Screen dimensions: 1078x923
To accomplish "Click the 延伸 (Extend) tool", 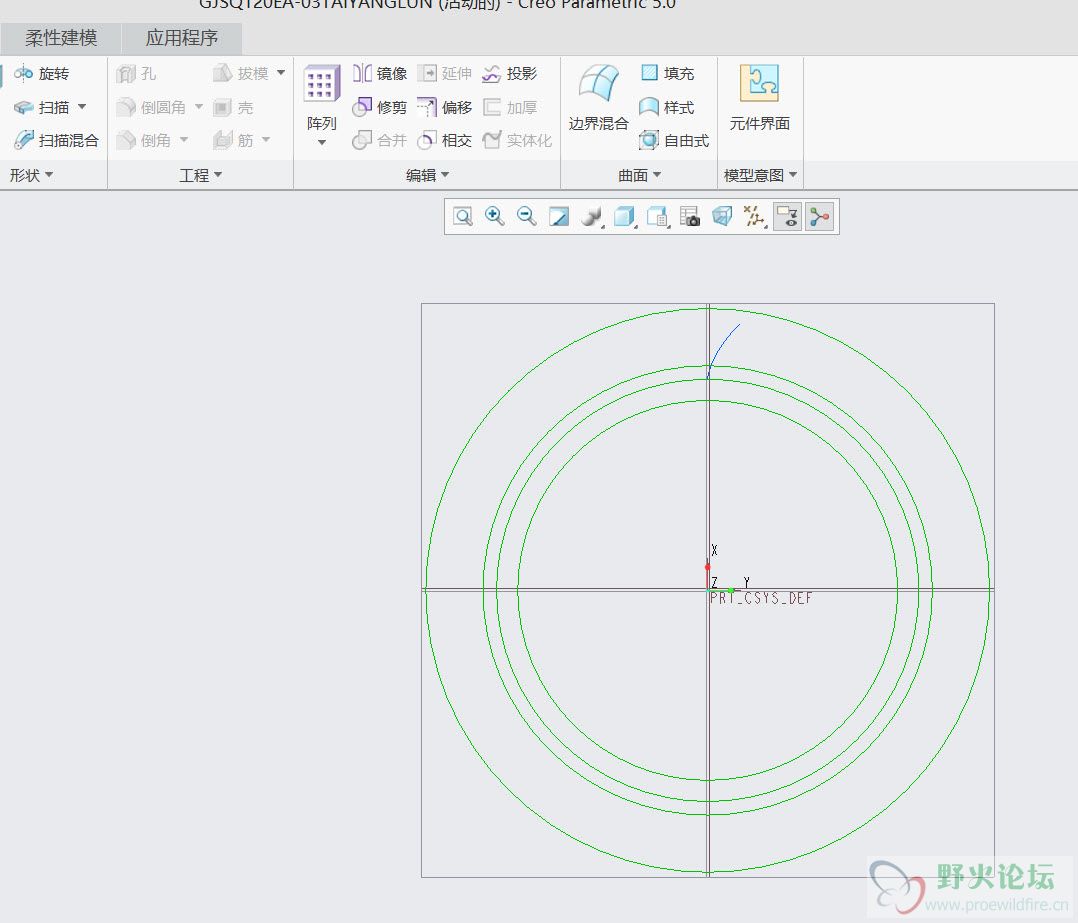I will pyautogui.click(x=444, y=74).
